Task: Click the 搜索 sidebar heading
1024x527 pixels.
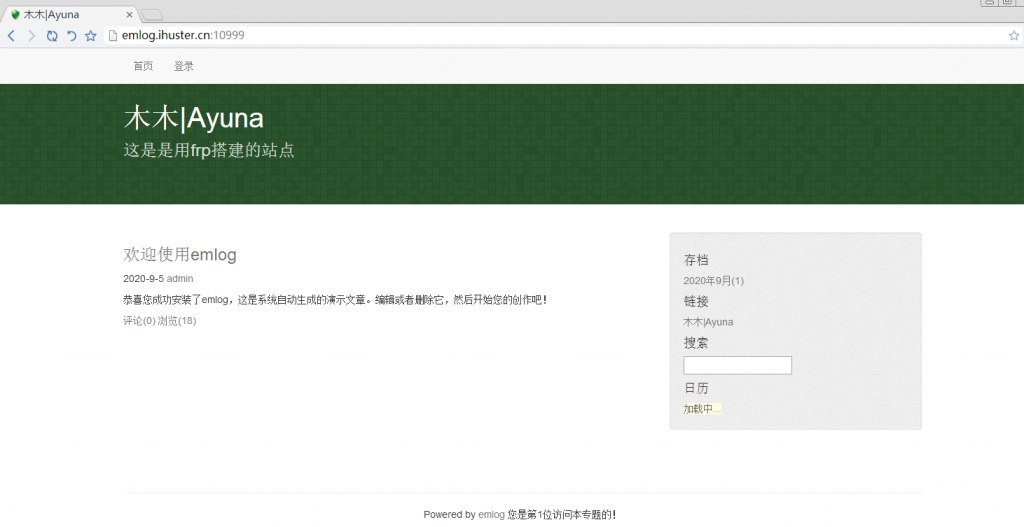Action: [x=696, y=343]
